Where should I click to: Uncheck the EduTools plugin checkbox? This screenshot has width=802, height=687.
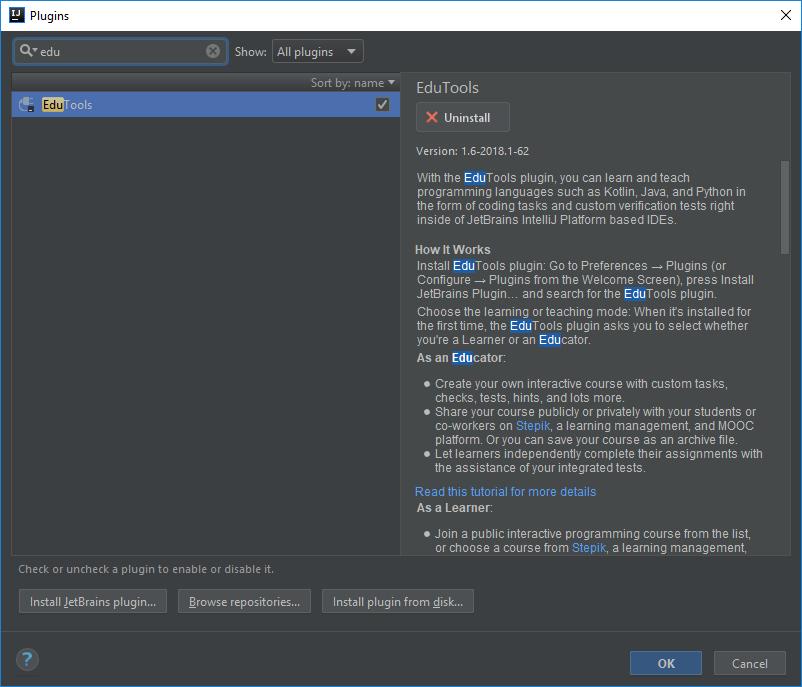(x=382, y=104)
